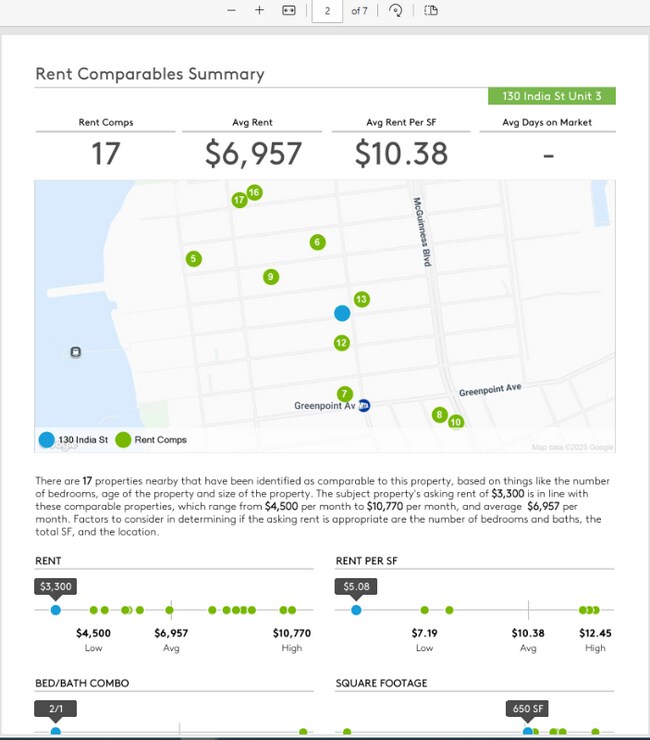The image size is (650, 740).
Task: Select rent comp marker 13
Action: [361, 299]
